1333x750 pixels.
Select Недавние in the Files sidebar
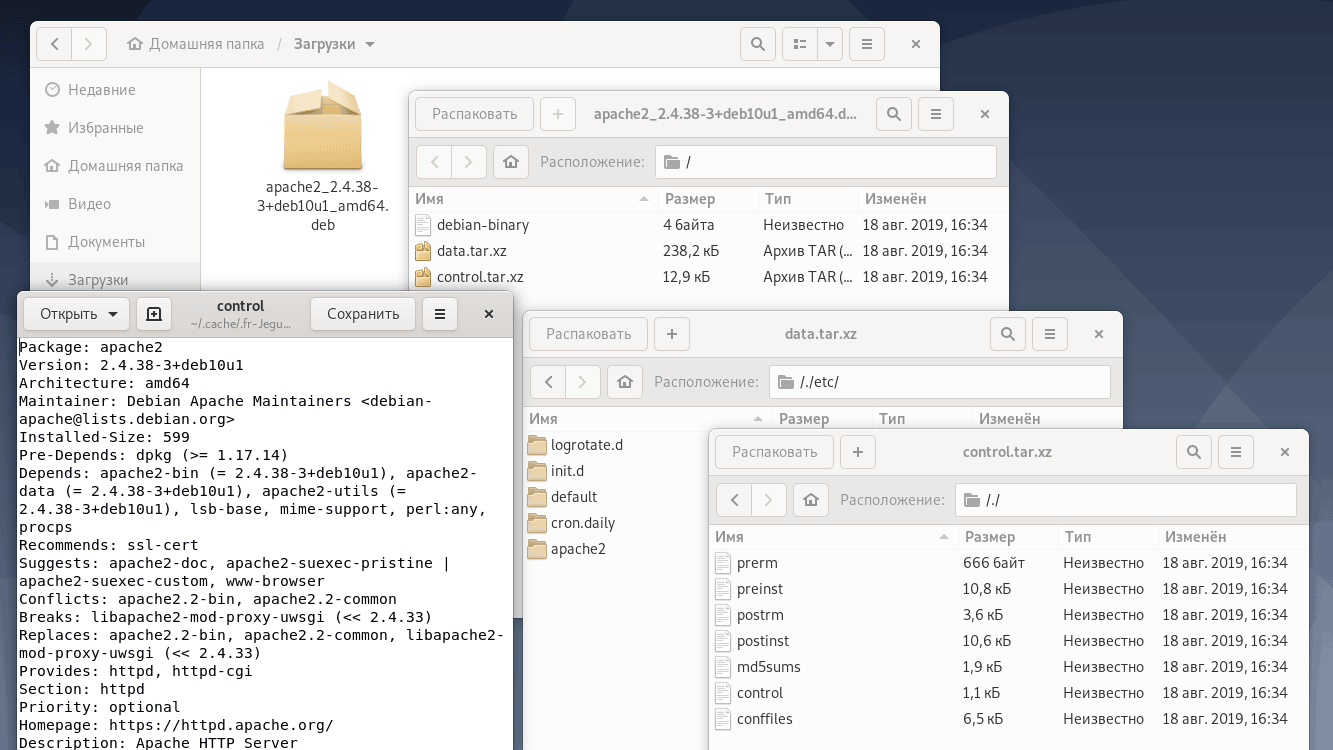(x=101, y=90)
